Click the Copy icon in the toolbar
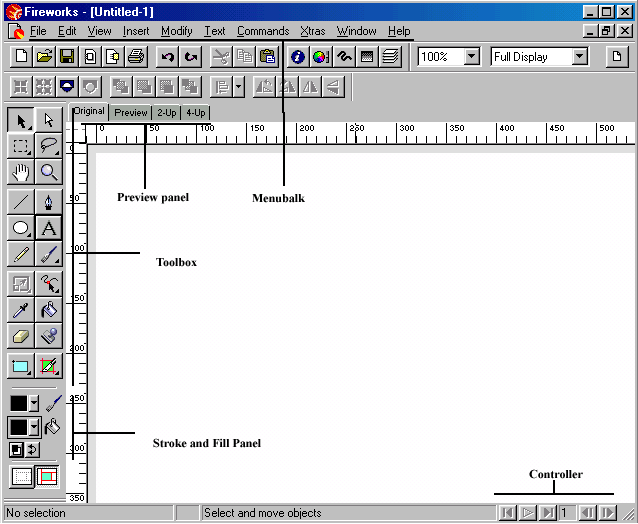 pyautogui.click(x=244, y=57)
